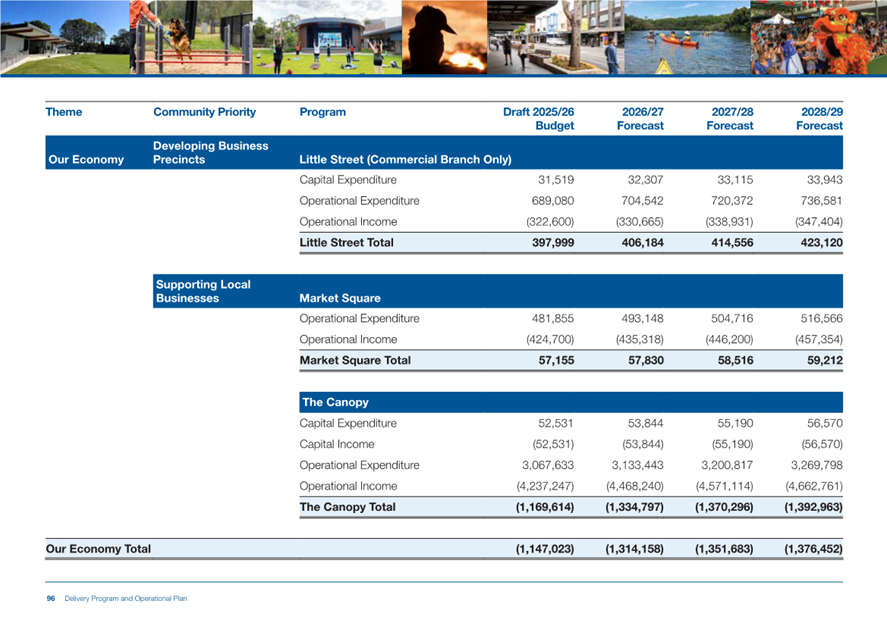The image size is (887, 626).
Task: Click 'Supporting Local Businesses' priority label
Action: (203, 291)
